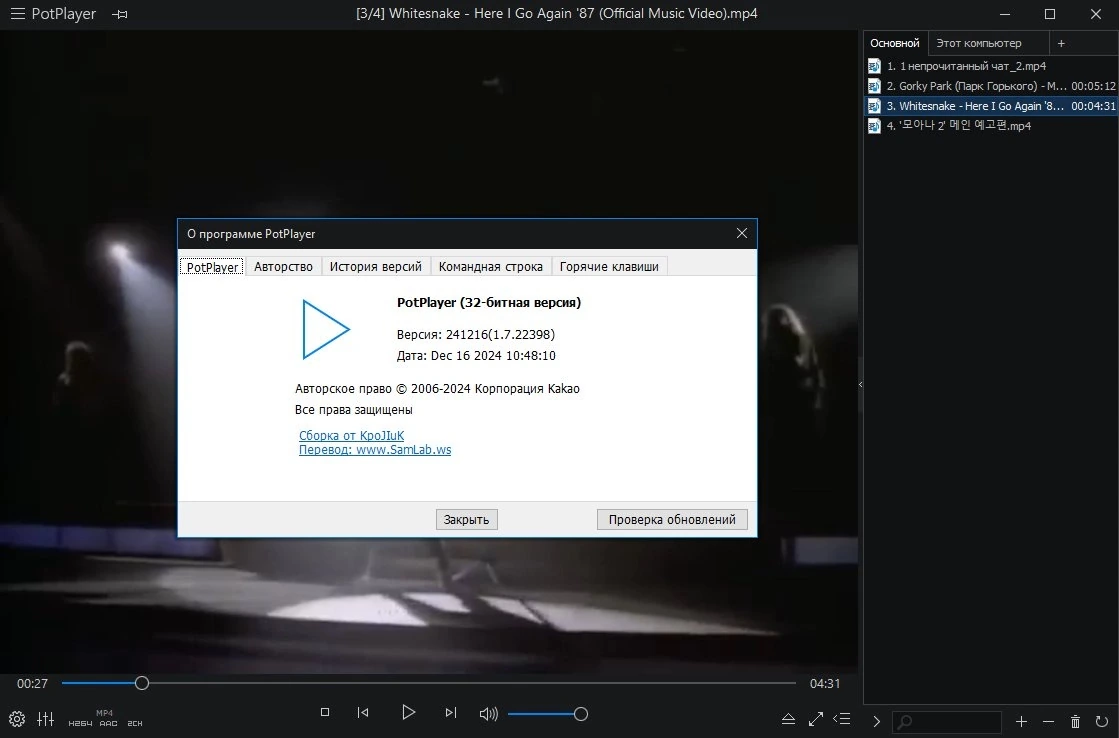Click the playlist repeat/refresh icon
The image size is (1119, 738).
[x=1102, y=722]
